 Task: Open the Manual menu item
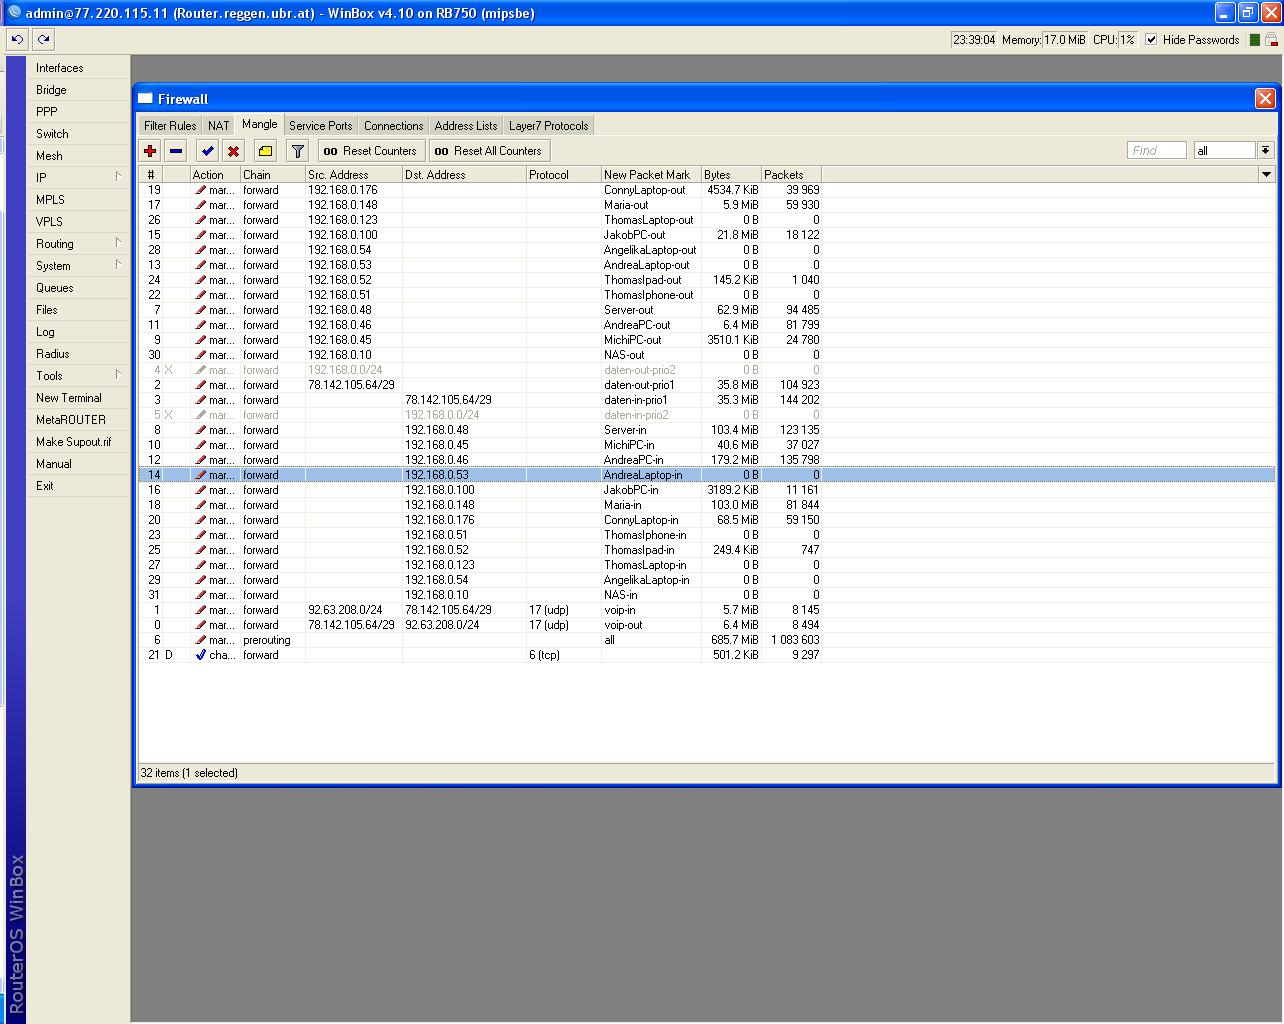[77, 464]
